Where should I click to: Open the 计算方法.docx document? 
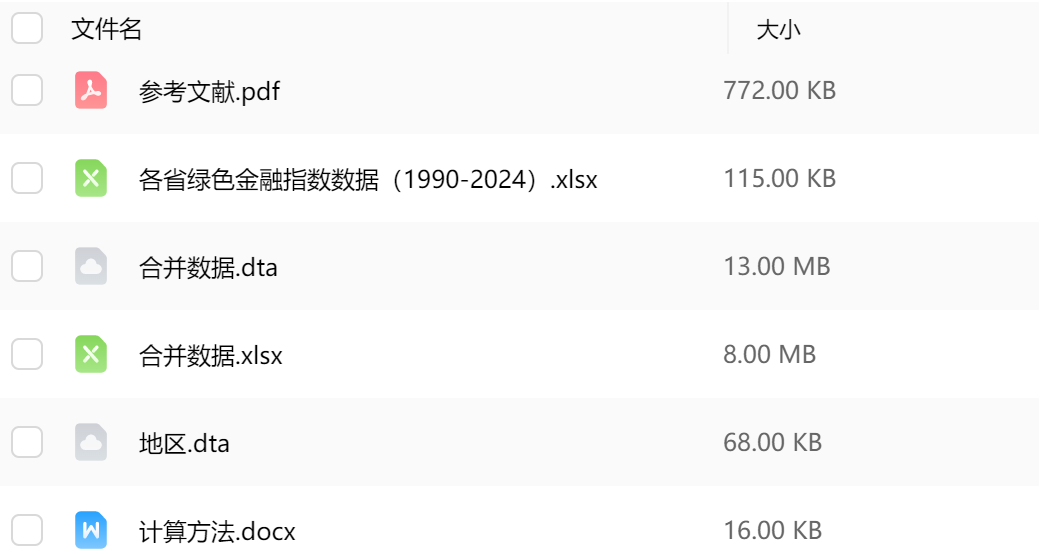pos(217,531)
